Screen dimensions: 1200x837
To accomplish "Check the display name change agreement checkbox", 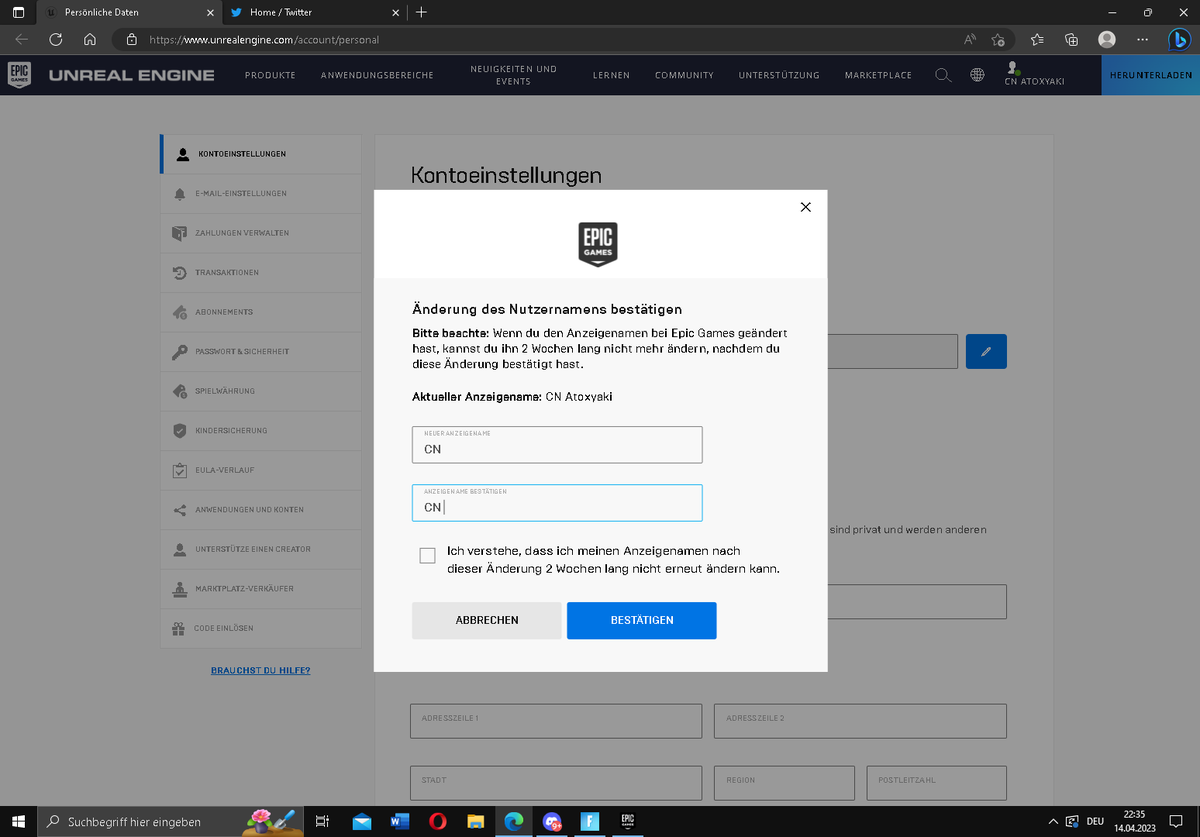I will coord(428,556).
